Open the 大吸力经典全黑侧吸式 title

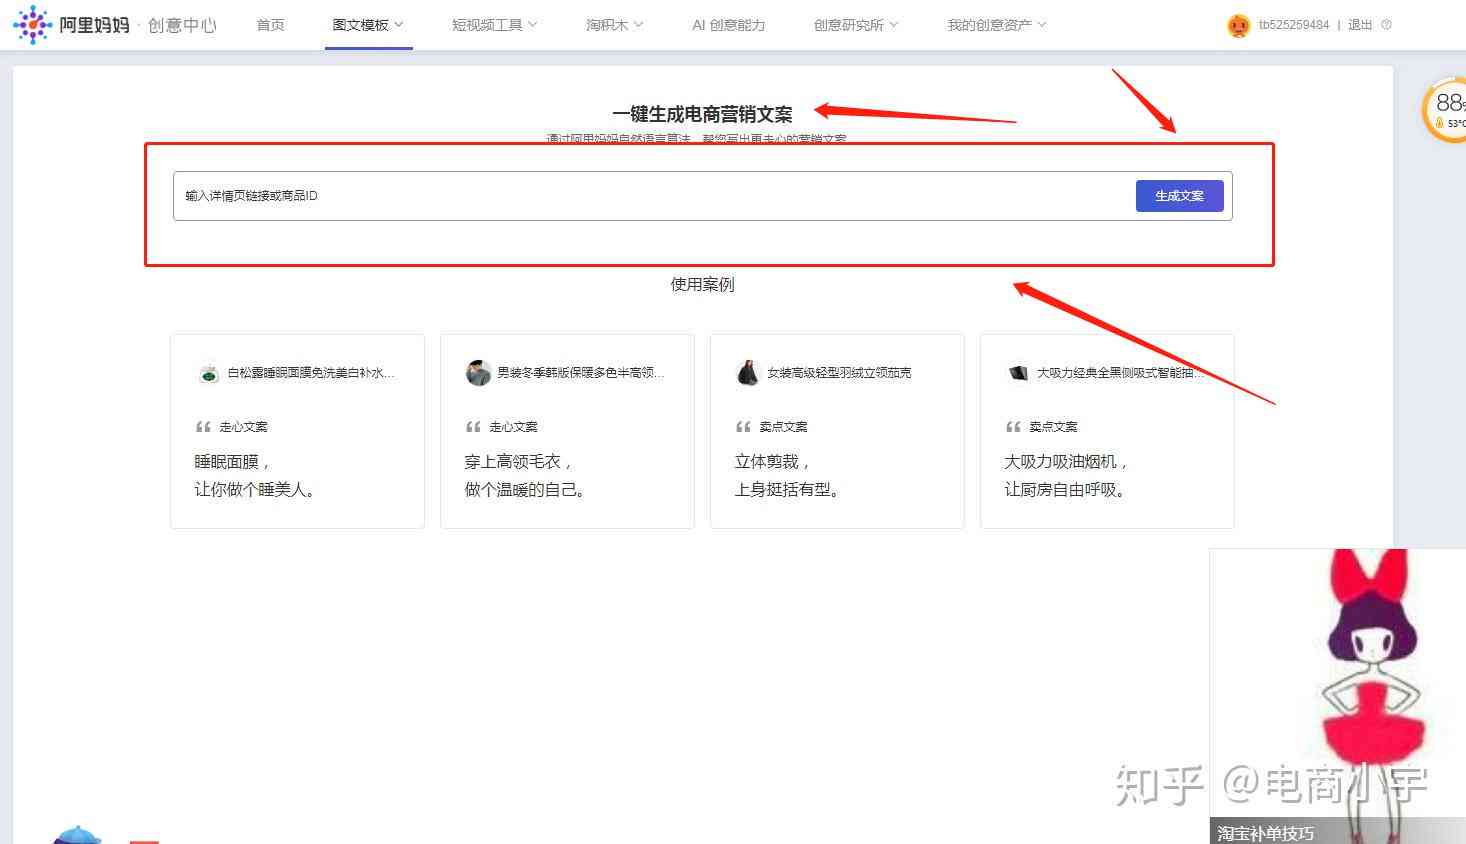point(1120,373)
